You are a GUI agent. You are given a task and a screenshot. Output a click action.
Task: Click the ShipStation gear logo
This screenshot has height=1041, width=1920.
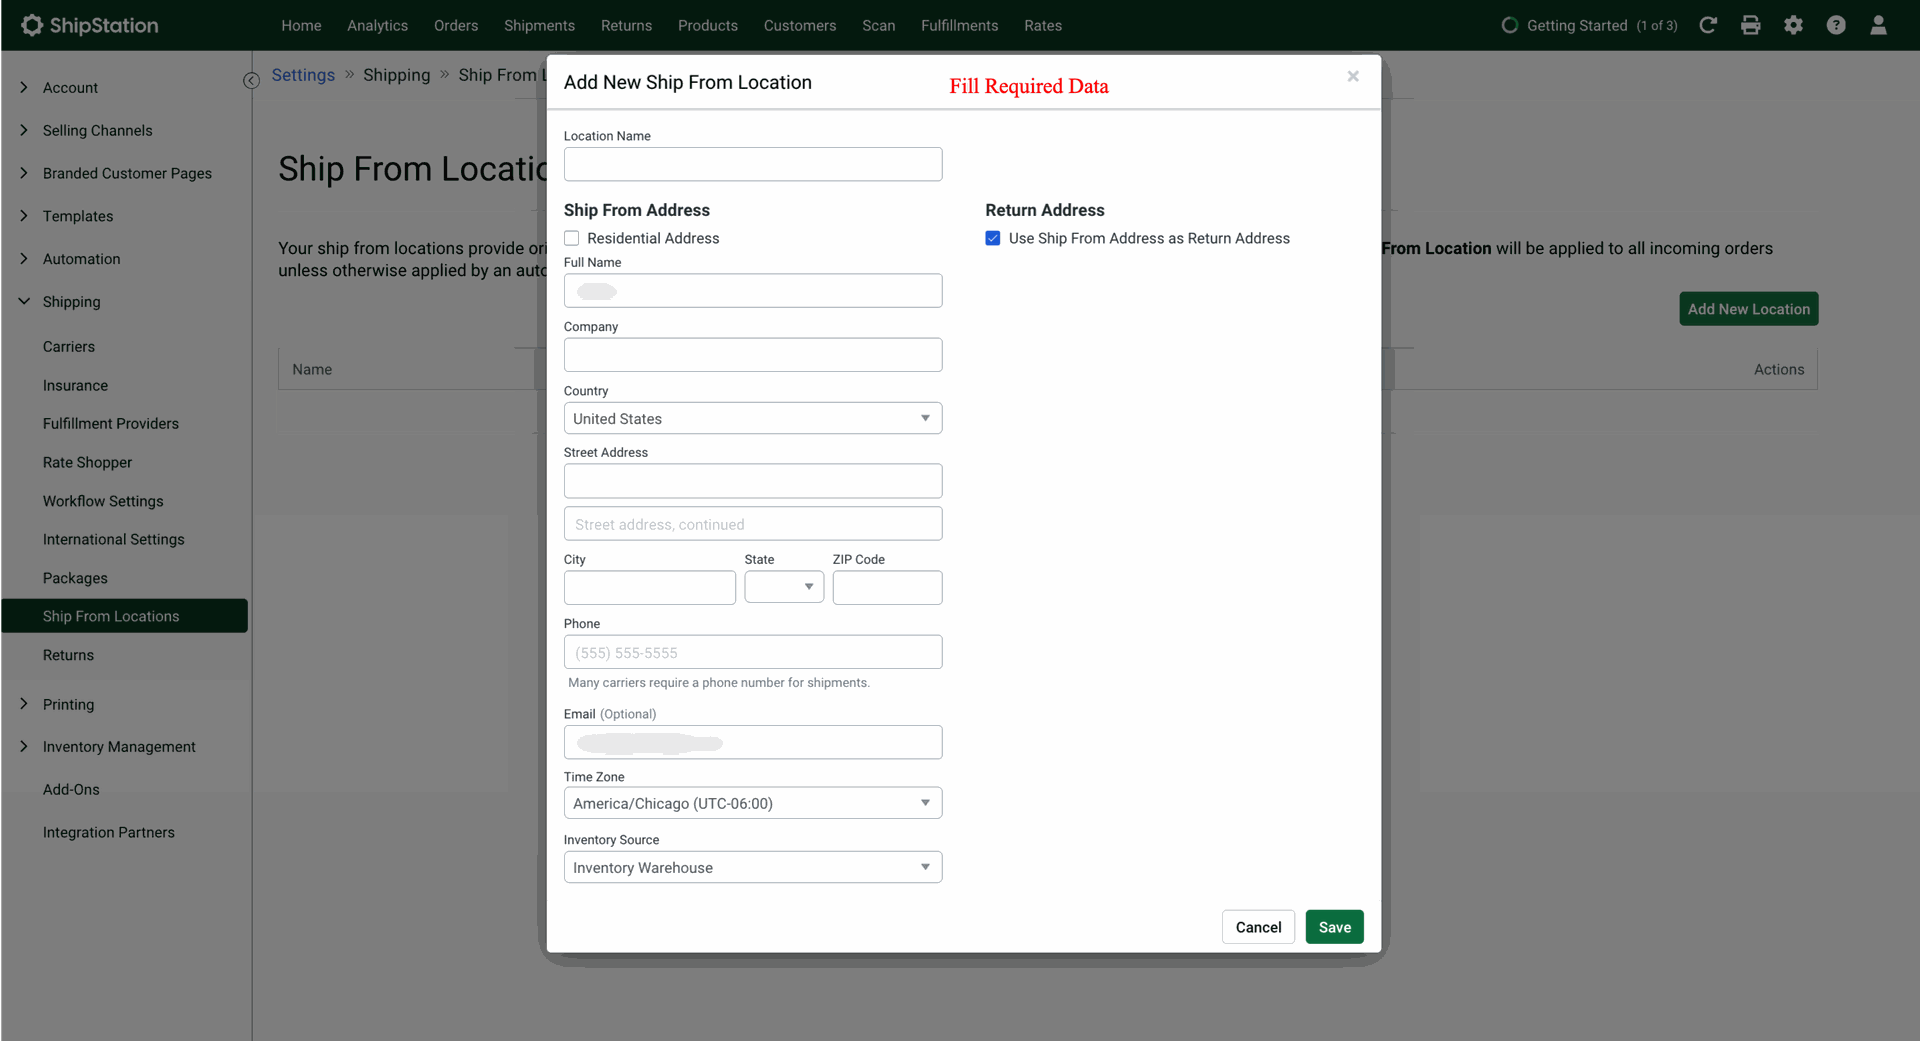coord(32,25)
